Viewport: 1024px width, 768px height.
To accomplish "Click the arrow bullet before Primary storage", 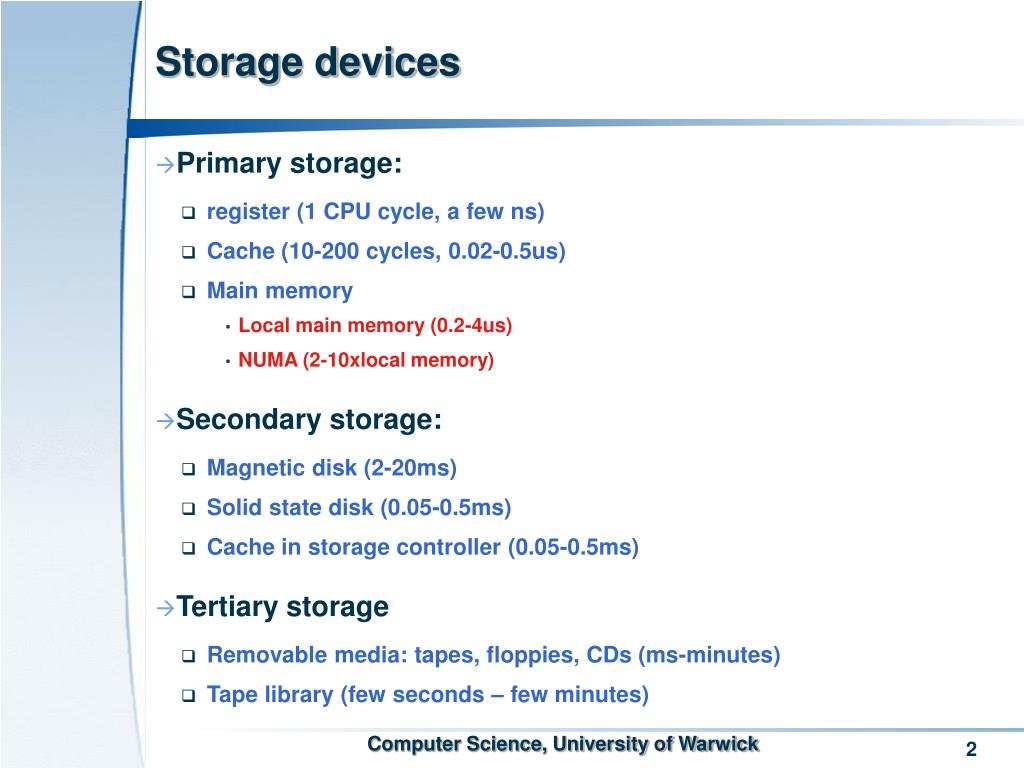I will point(165,164).
